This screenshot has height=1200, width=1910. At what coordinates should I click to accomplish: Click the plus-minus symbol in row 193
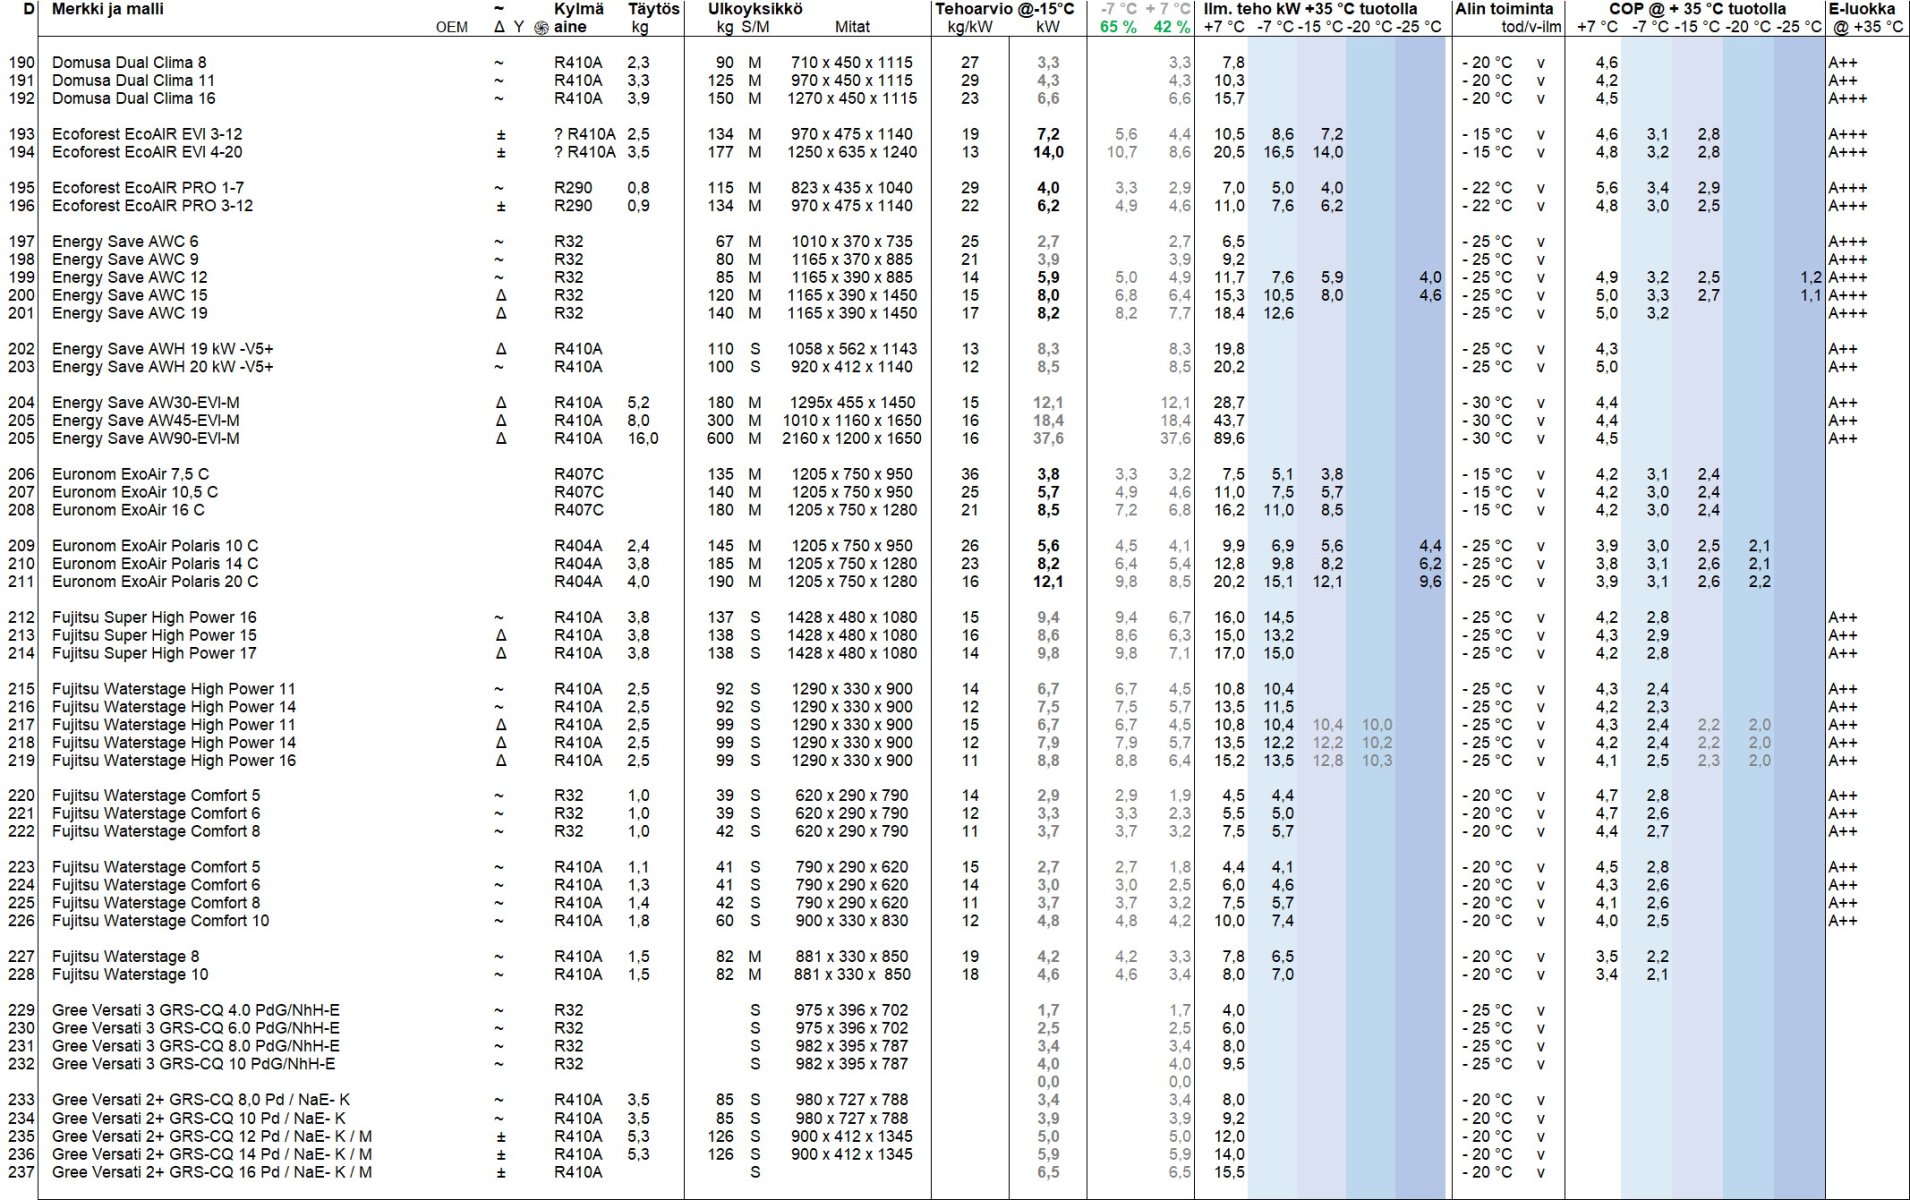[501, 134]
